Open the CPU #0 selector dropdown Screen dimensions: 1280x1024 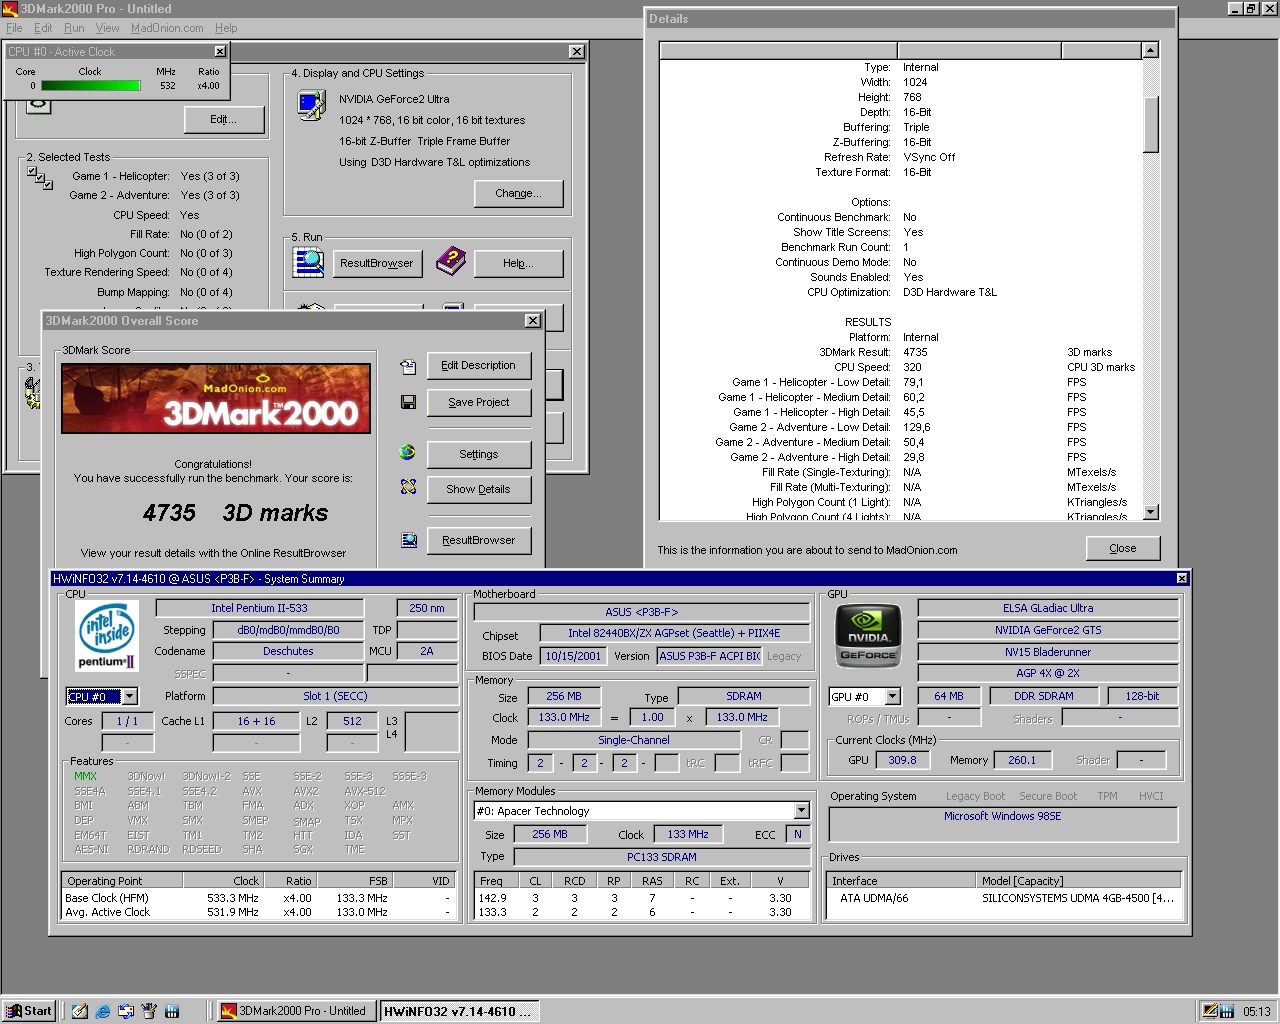point(130,696)
